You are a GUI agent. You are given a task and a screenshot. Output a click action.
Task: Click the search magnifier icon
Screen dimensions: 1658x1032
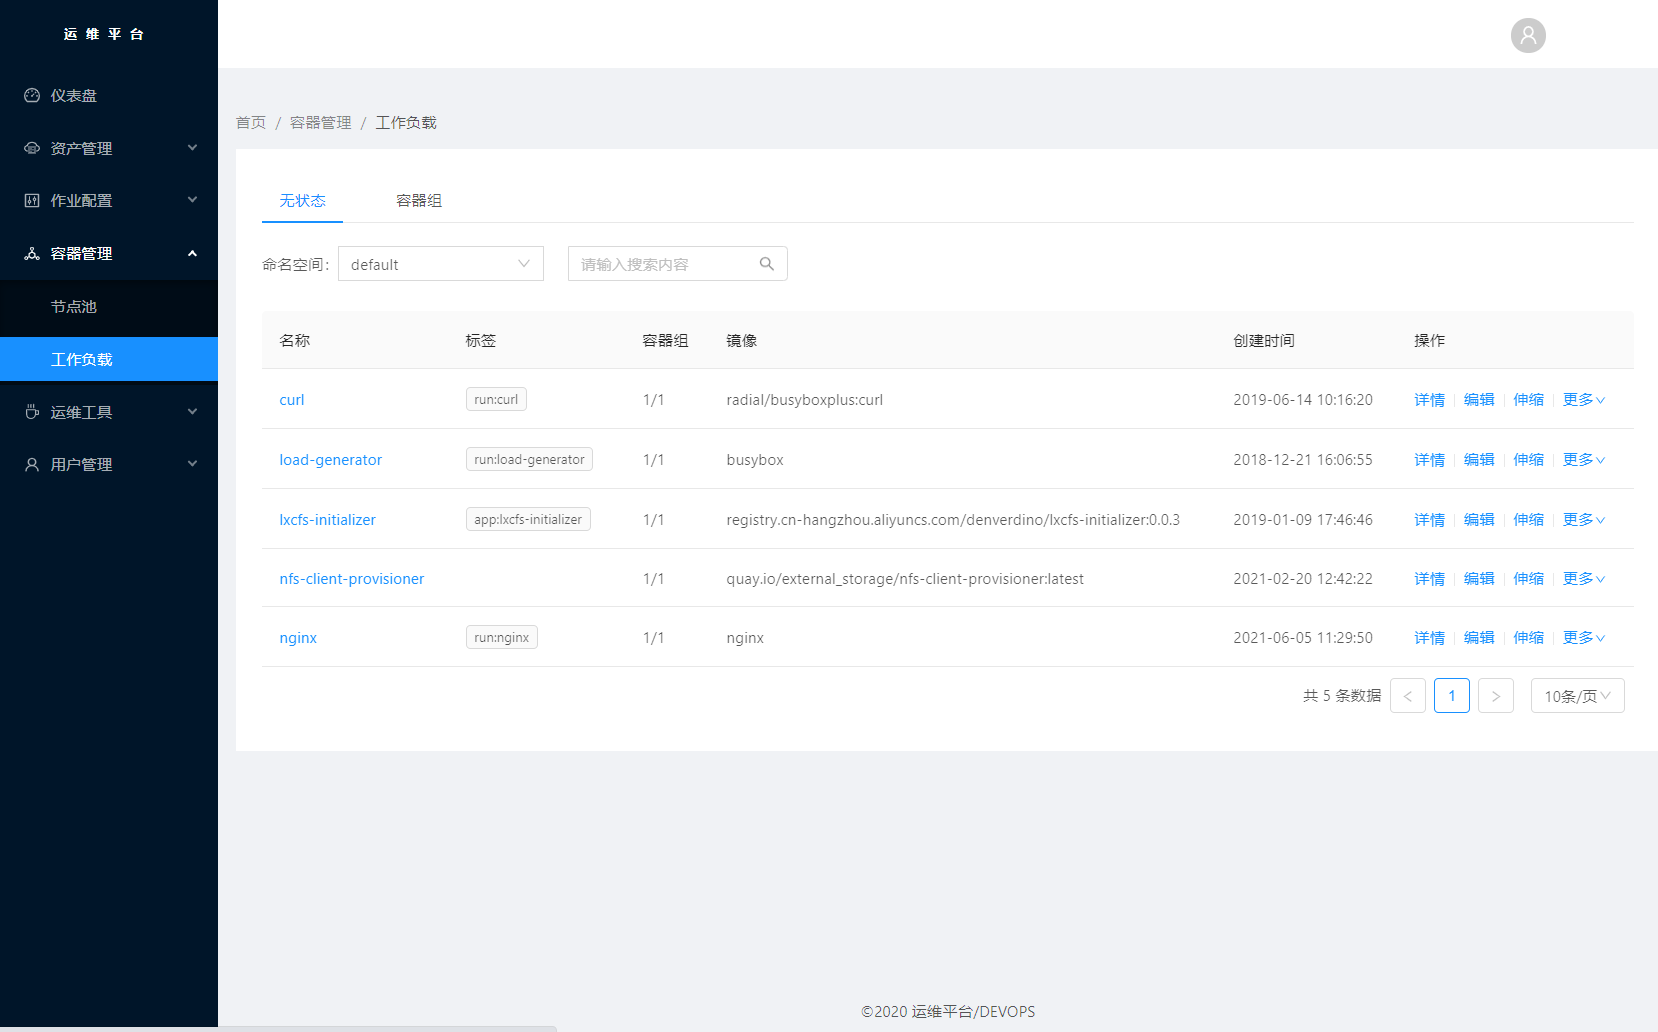767,264
